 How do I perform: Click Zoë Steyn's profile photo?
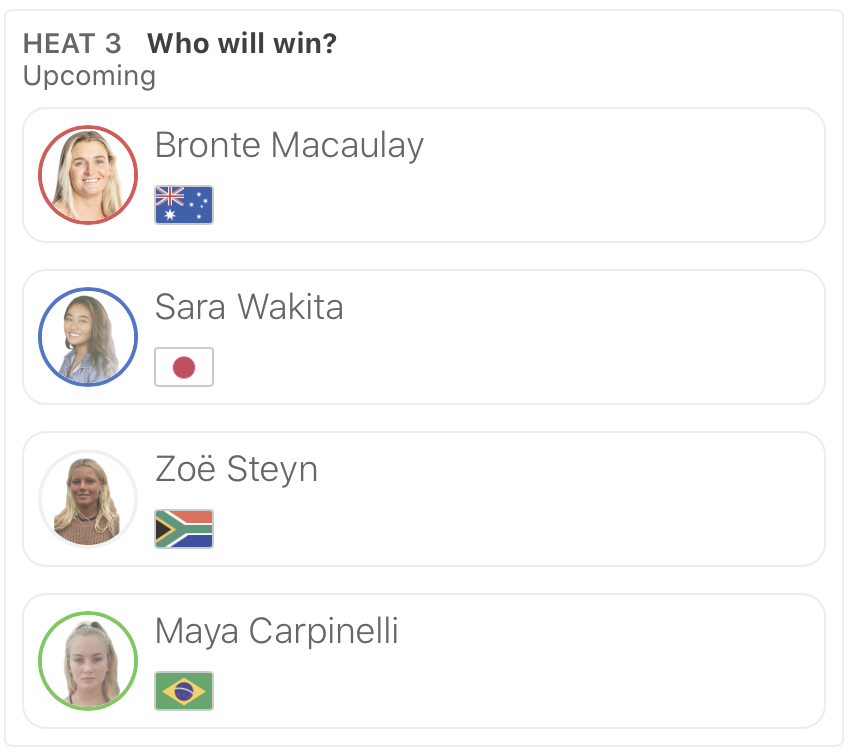tap(88, 499)
